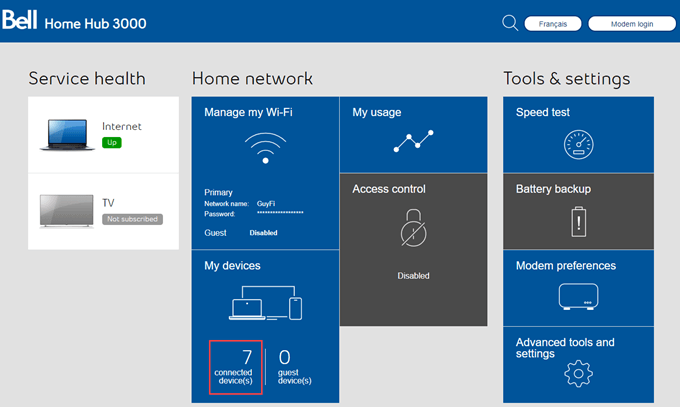Image resolution: width=680 pixels, height=407 pixels.
Task: Open the Battery backup title
Action: click(553, 189)
